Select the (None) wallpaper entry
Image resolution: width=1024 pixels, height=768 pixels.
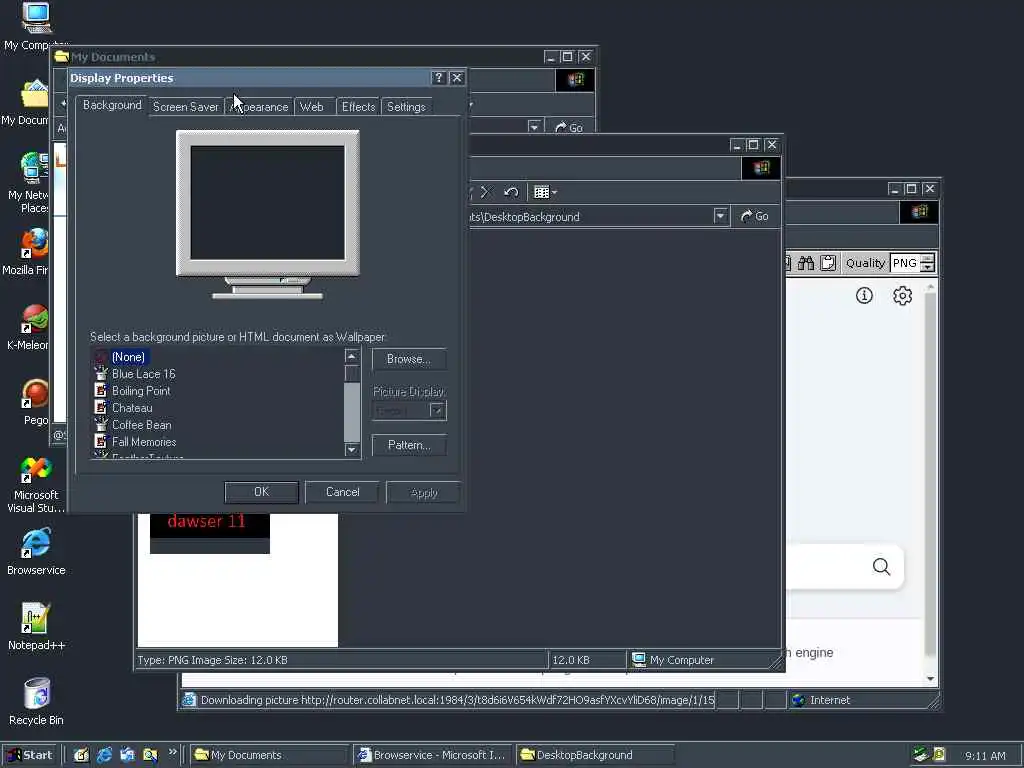click(x=128, y=357)
